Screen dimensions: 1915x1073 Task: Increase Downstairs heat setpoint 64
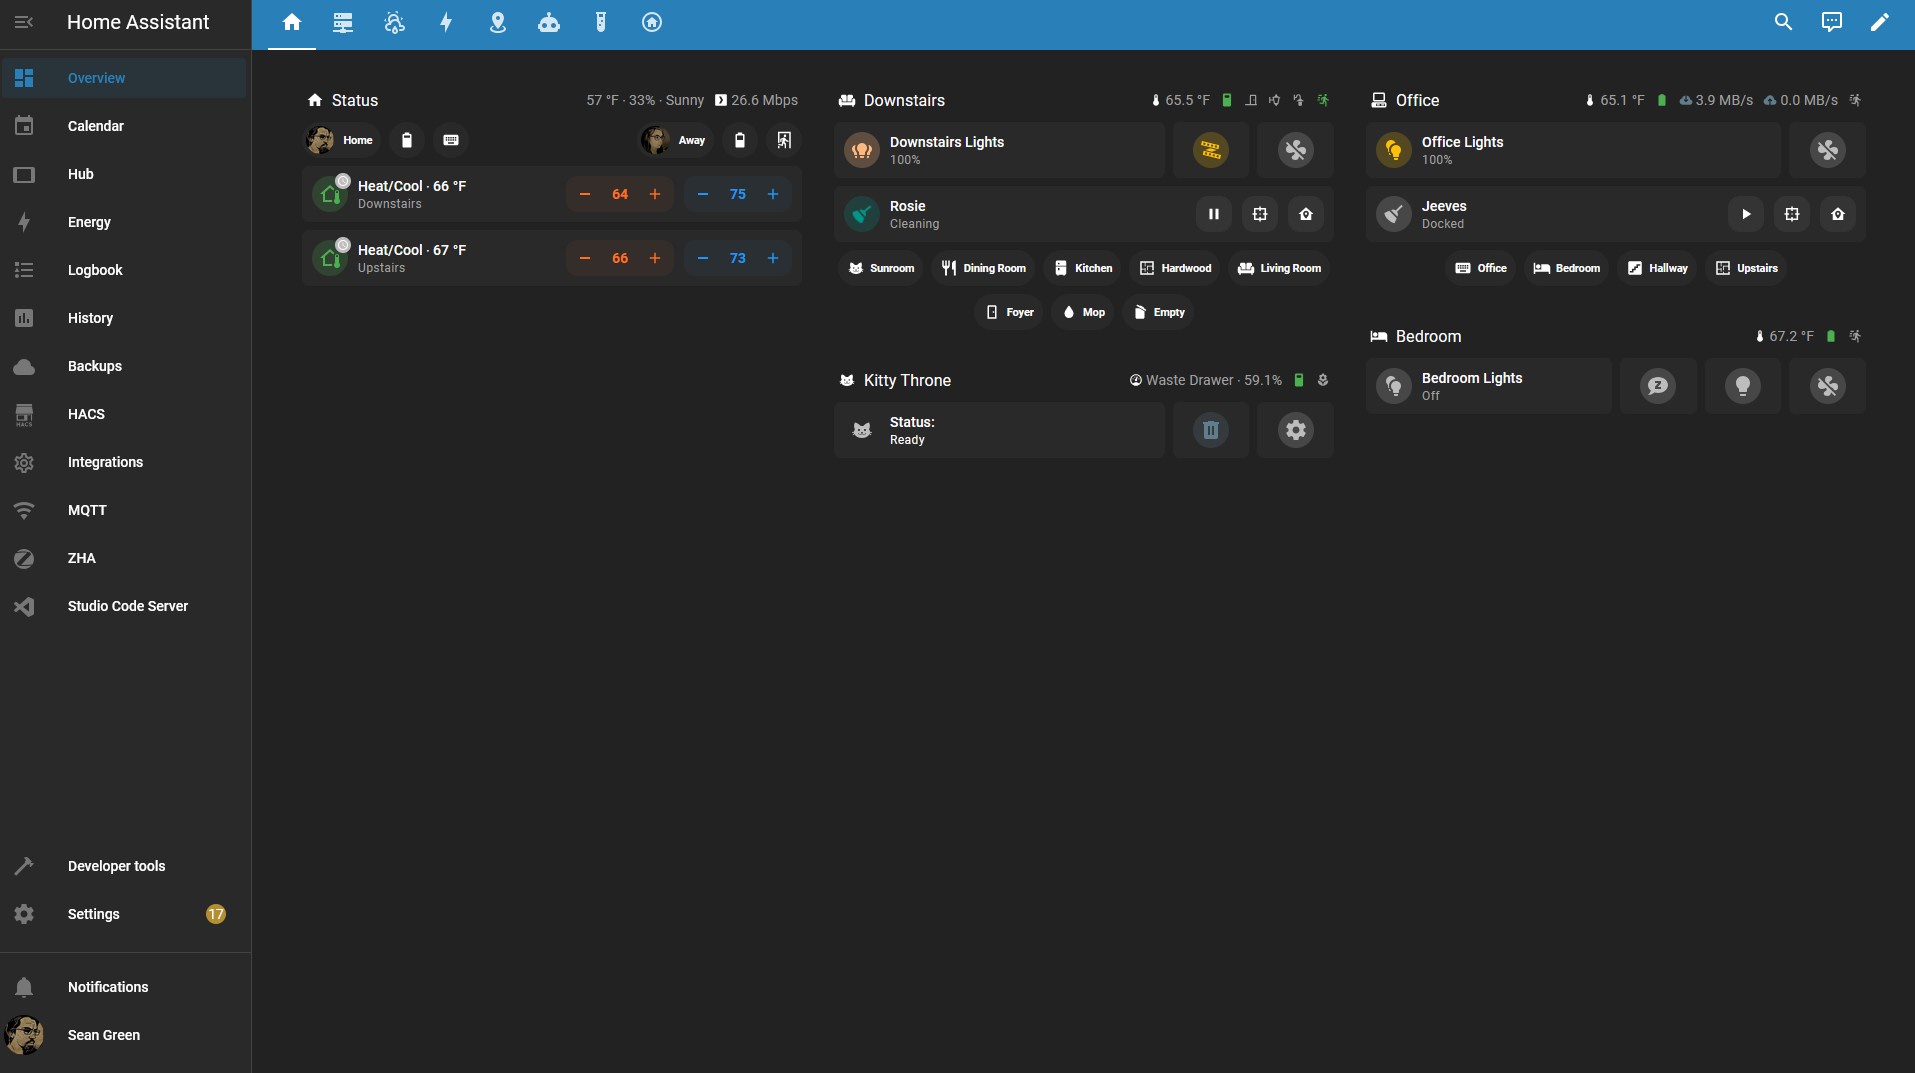pos(655,194)
